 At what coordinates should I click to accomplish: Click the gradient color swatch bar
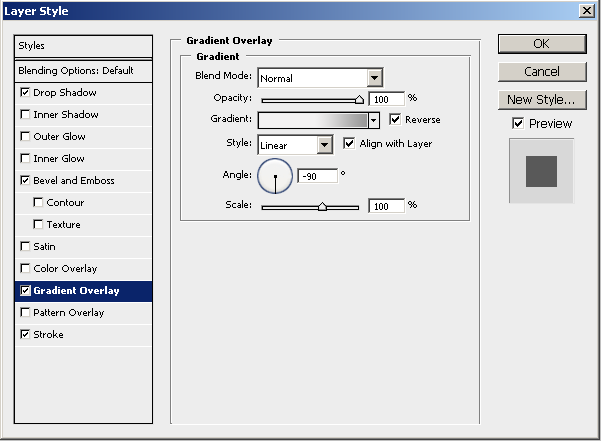[312, 120]
